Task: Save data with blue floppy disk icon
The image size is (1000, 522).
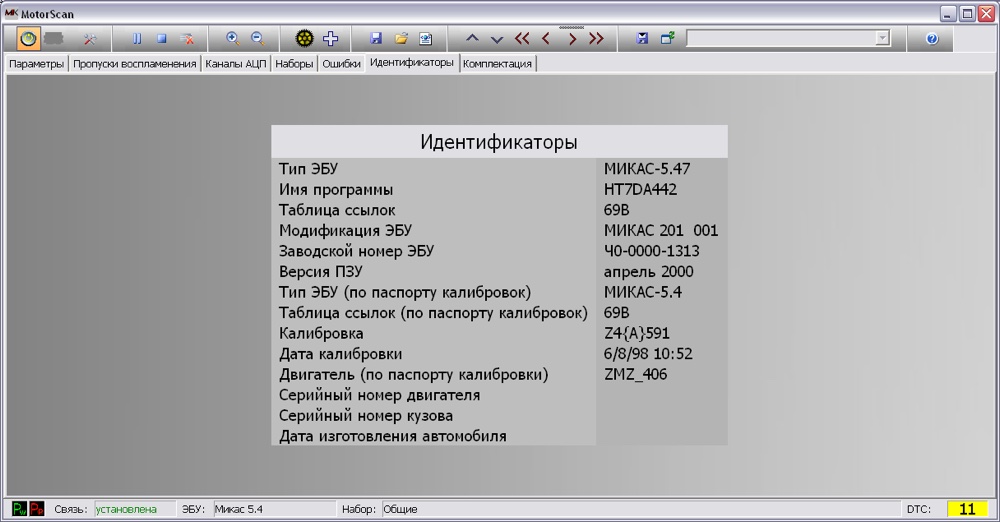Action: (x=376, y=39)
